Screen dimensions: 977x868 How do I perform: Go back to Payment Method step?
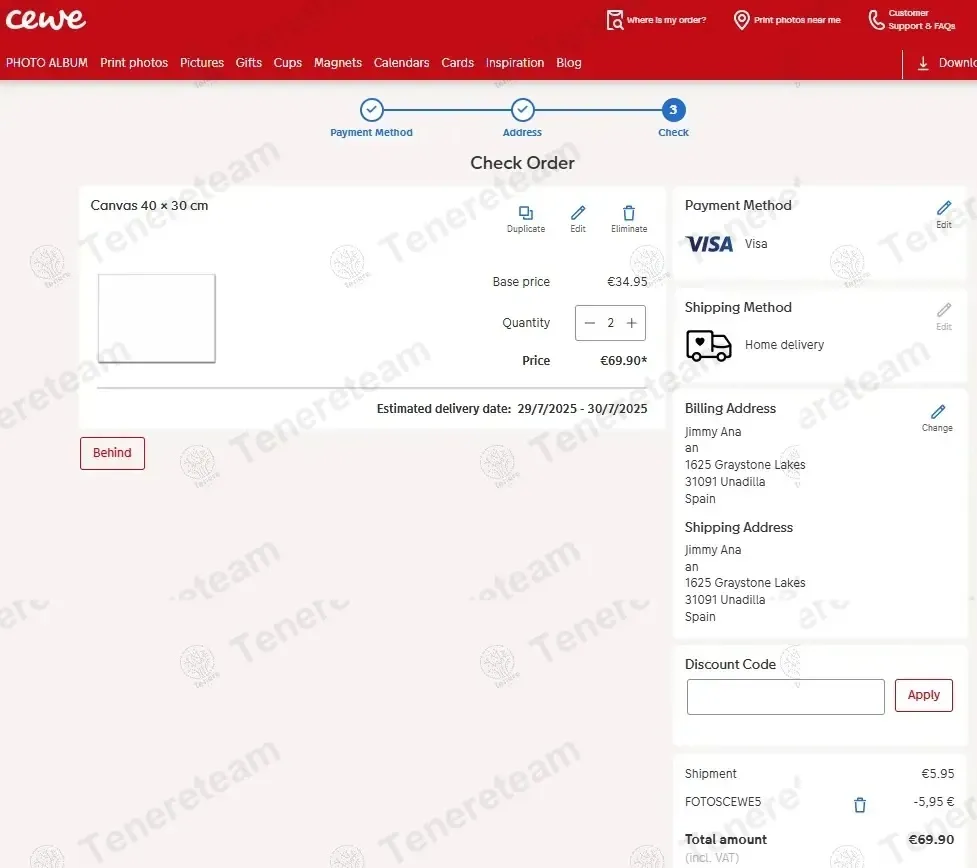[x=371, y=111]
